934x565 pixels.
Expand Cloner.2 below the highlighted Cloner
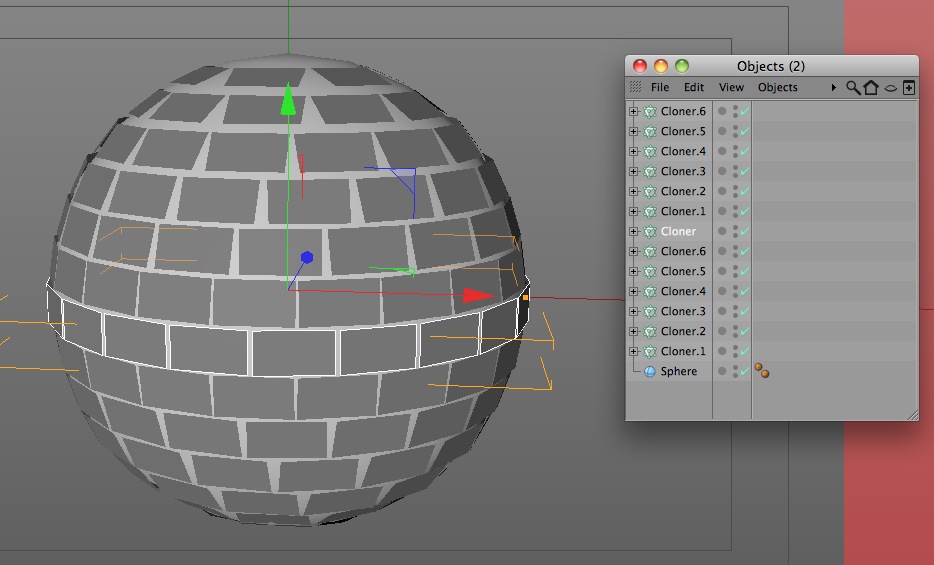[x=633, y=331]
